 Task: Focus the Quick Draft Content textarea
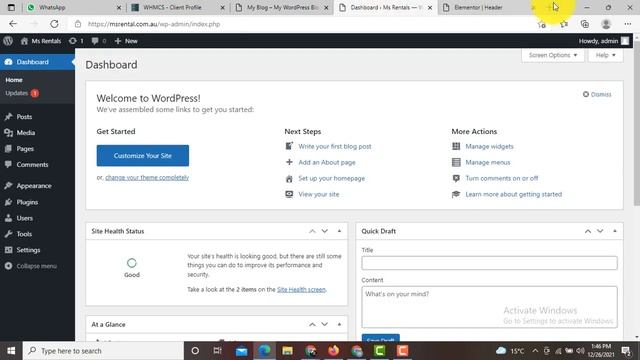coord(489,307)
